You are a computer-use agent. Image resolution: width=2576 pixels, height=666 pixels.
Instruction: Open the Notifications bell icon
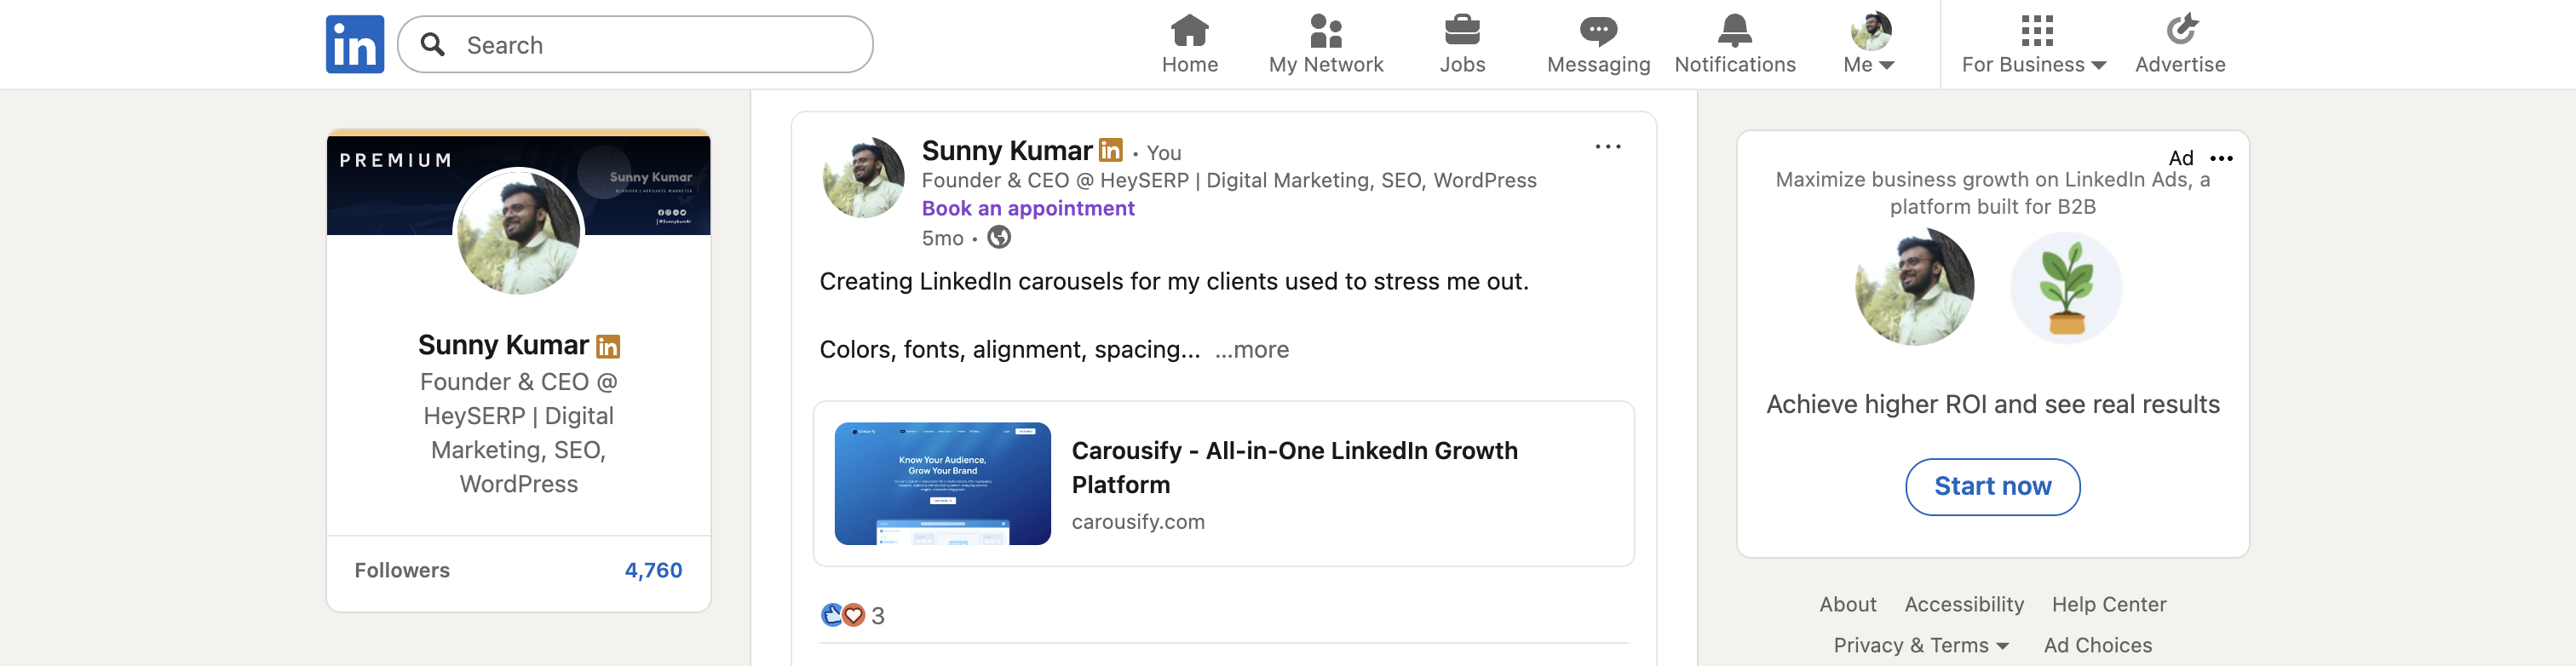coord(1735,30)
